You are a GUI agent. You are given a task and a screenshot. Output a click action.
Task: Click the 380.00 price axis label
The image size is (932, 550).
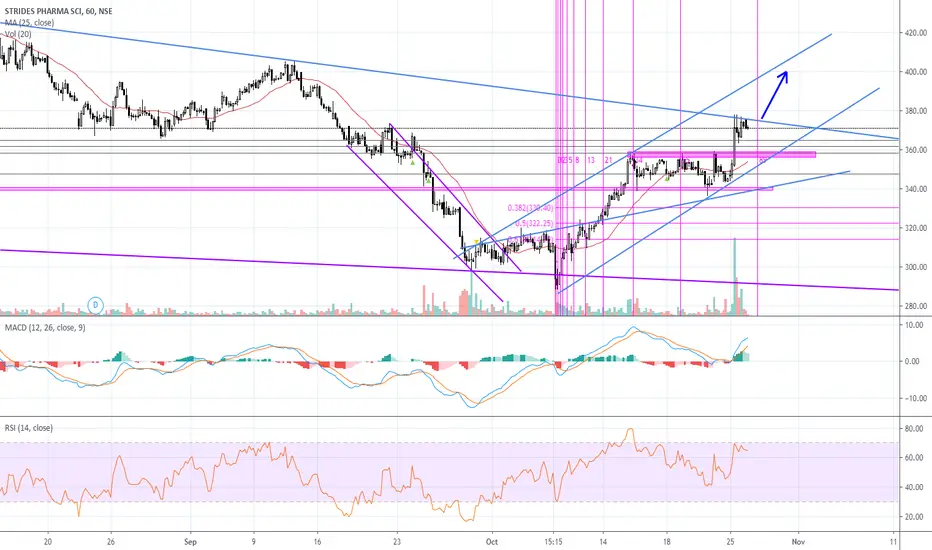click(x=915, y=111)
